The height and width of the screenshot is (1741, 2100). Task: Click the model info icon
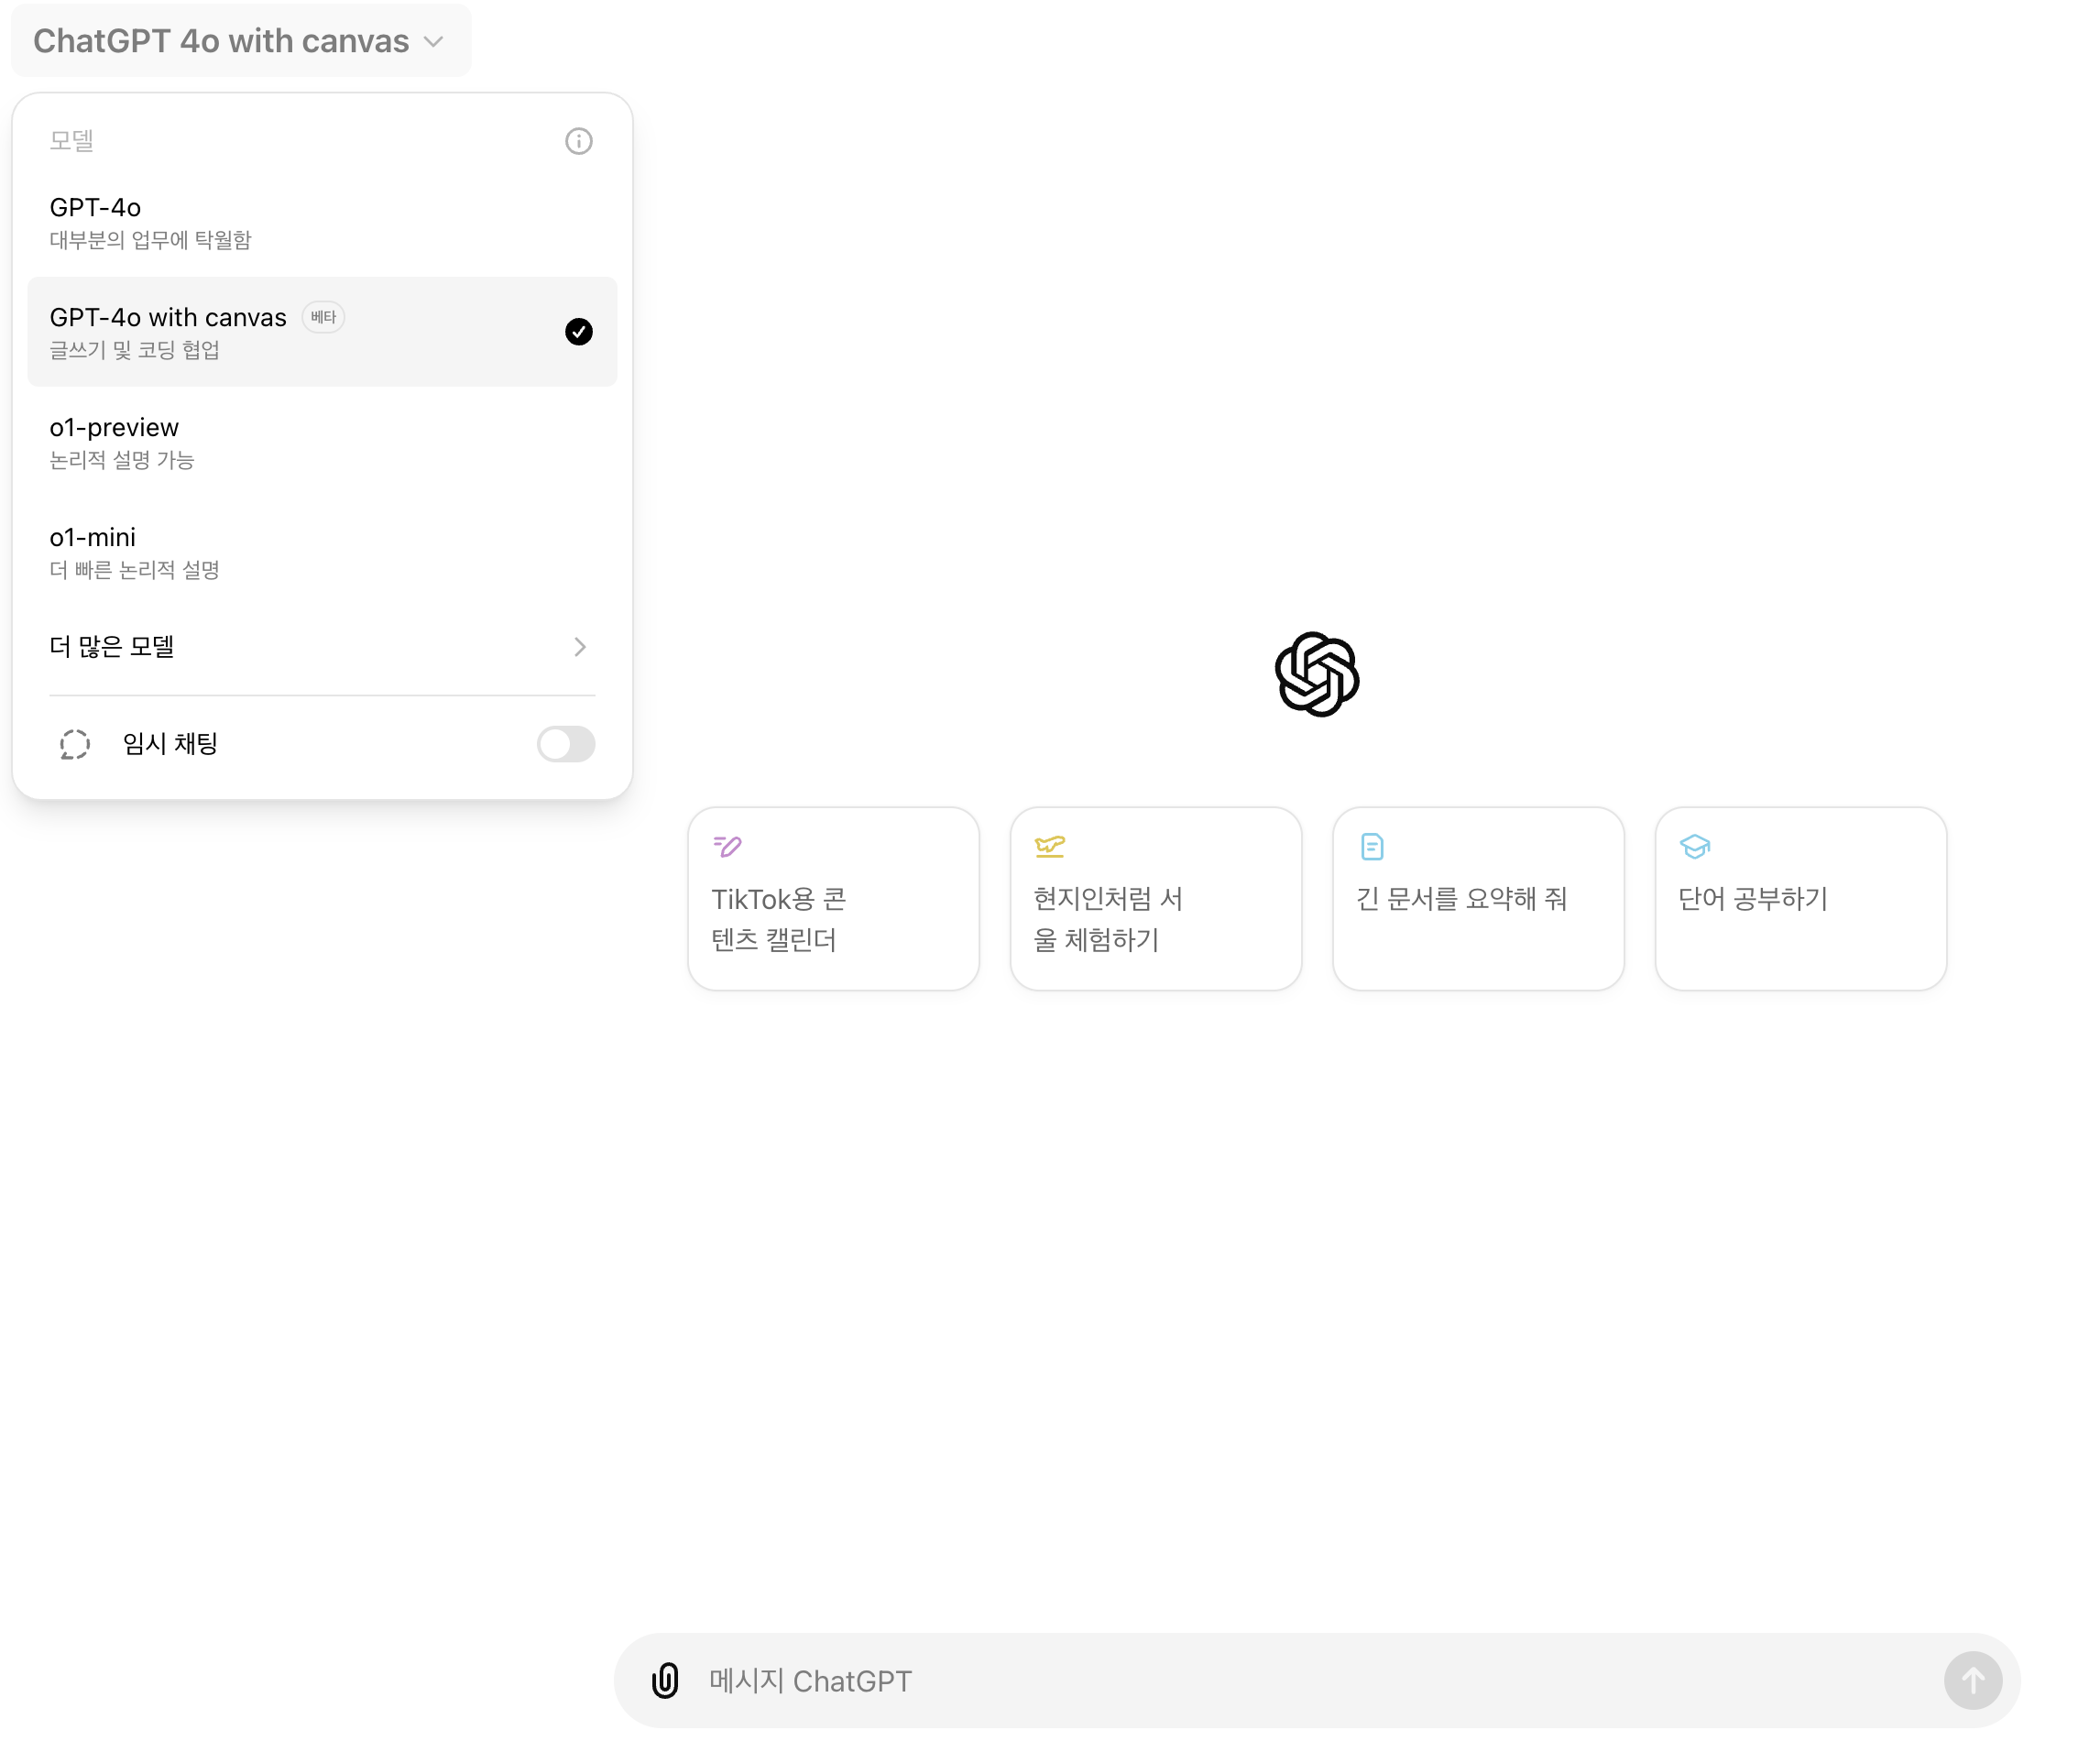(578, 141)
